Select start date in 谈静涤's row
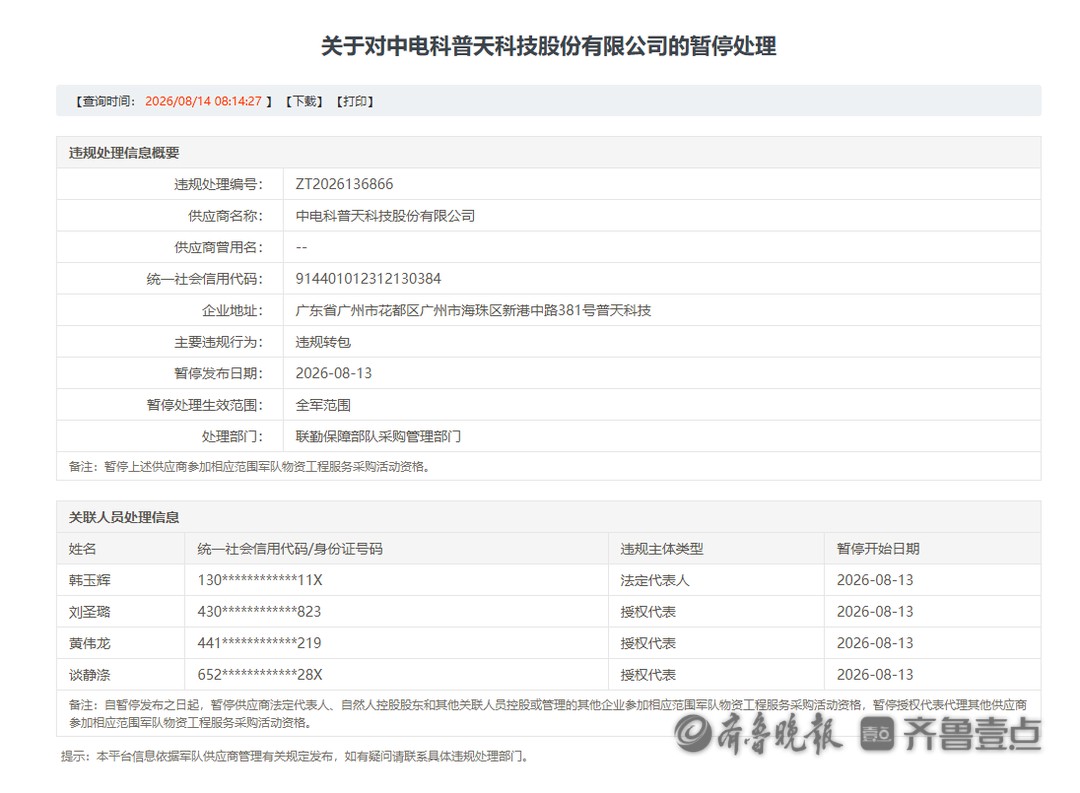The height and width of the screenshot is (793, 1080). 875,675
